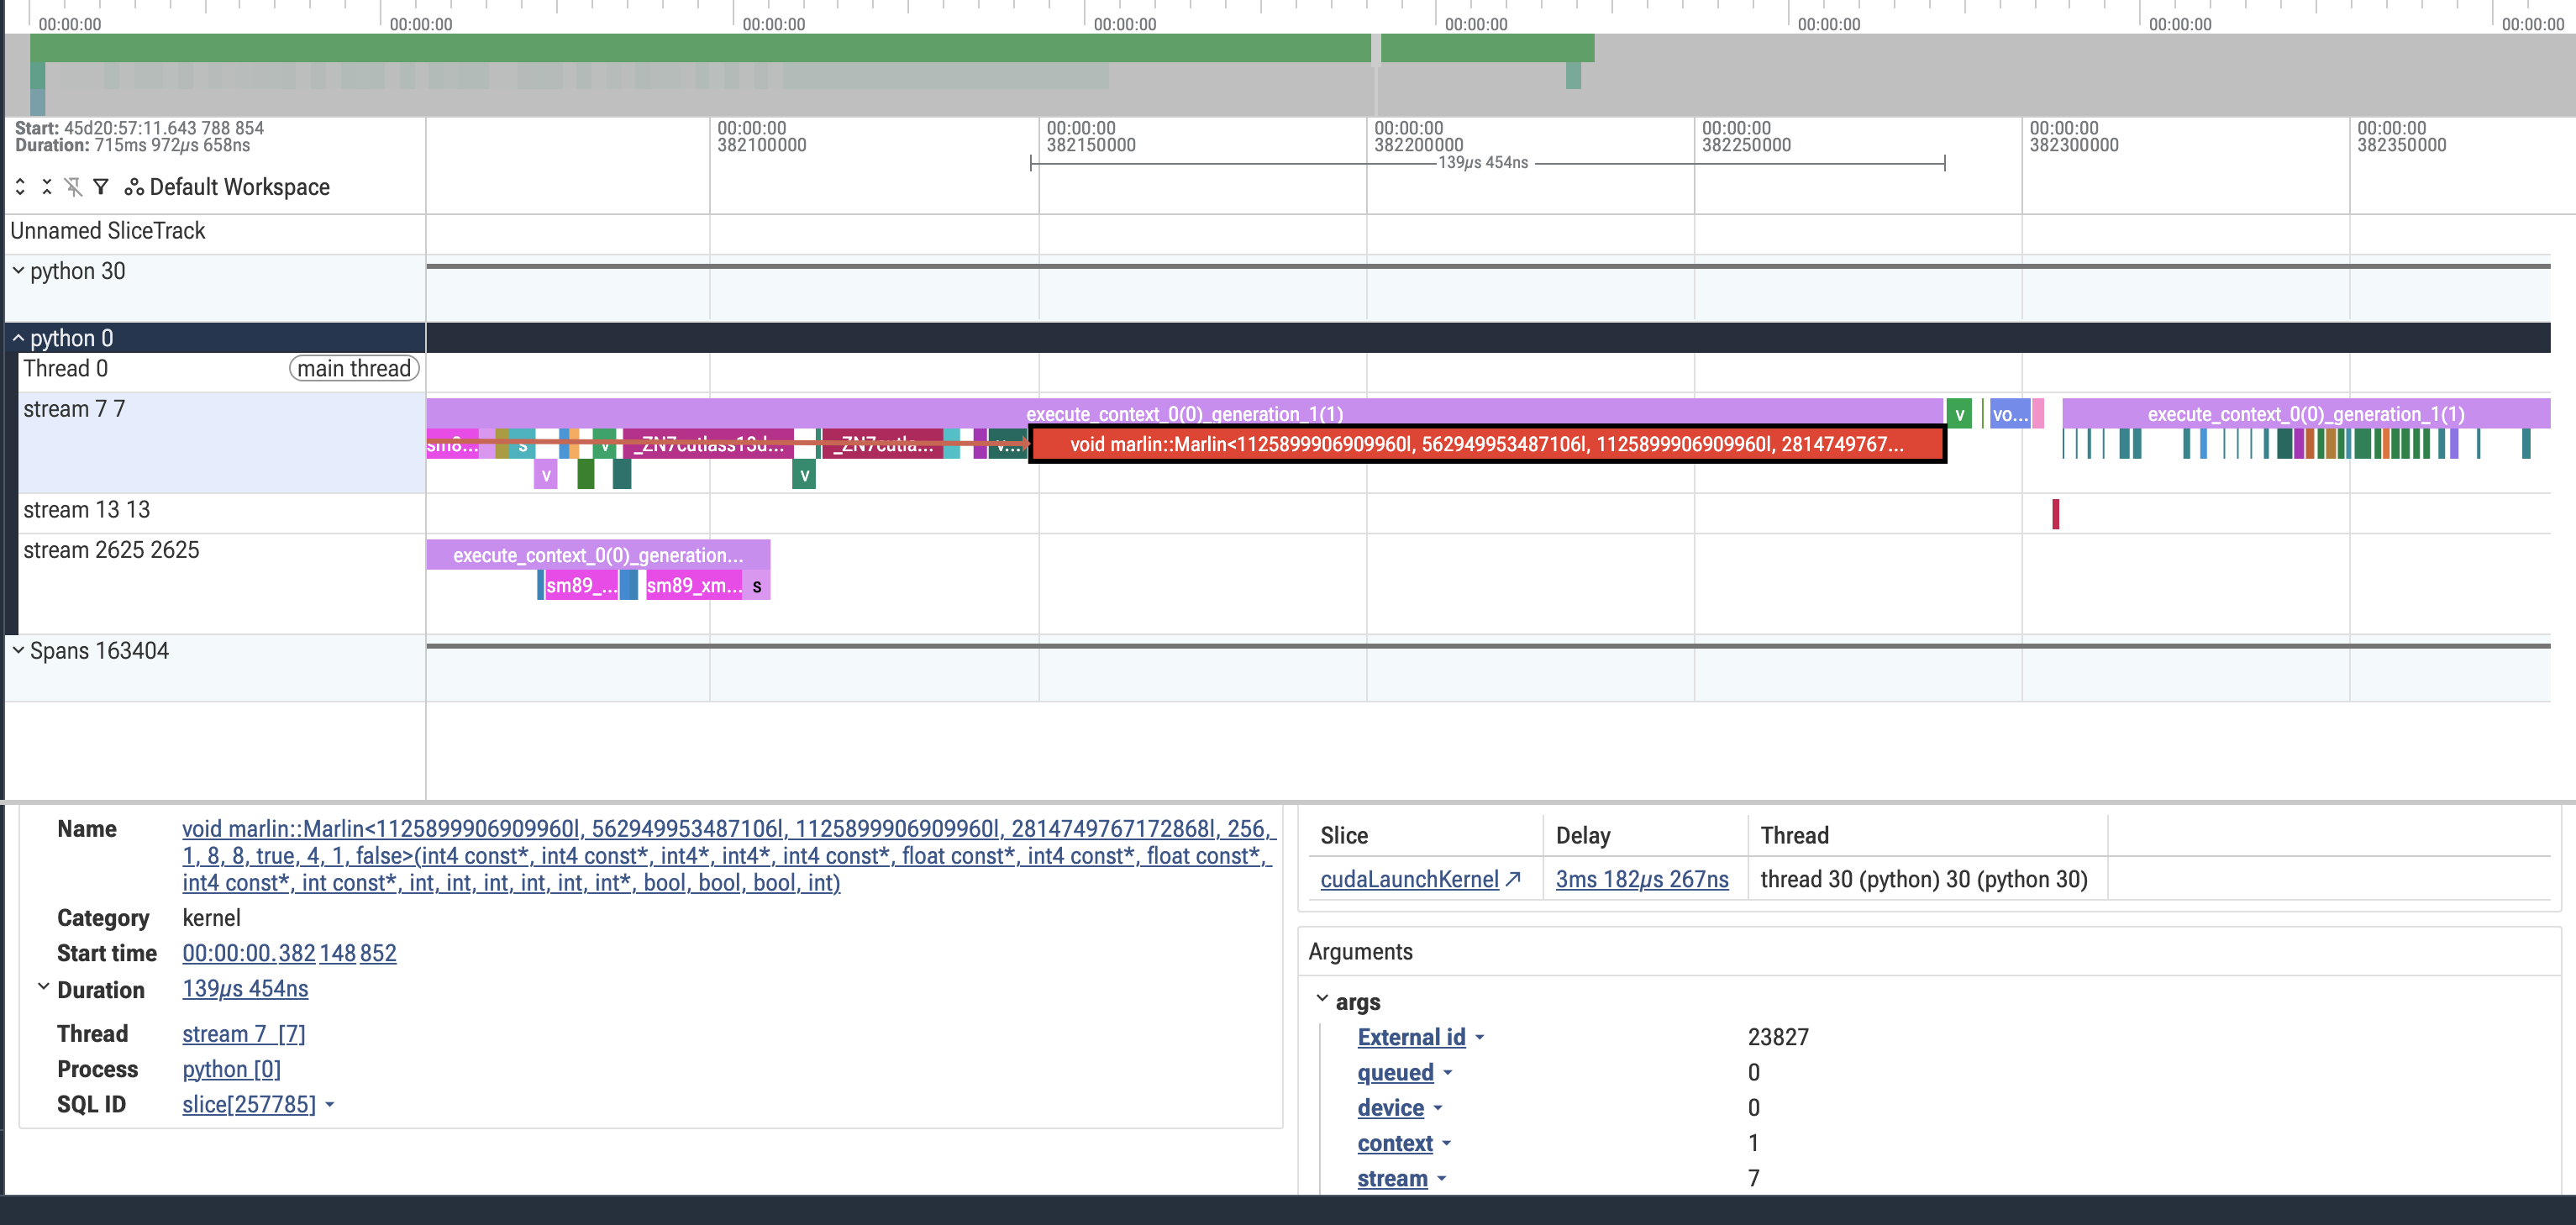
Task: Click the Delay value 3ms 182µs 267ns
Action: tap(1641, 879)
